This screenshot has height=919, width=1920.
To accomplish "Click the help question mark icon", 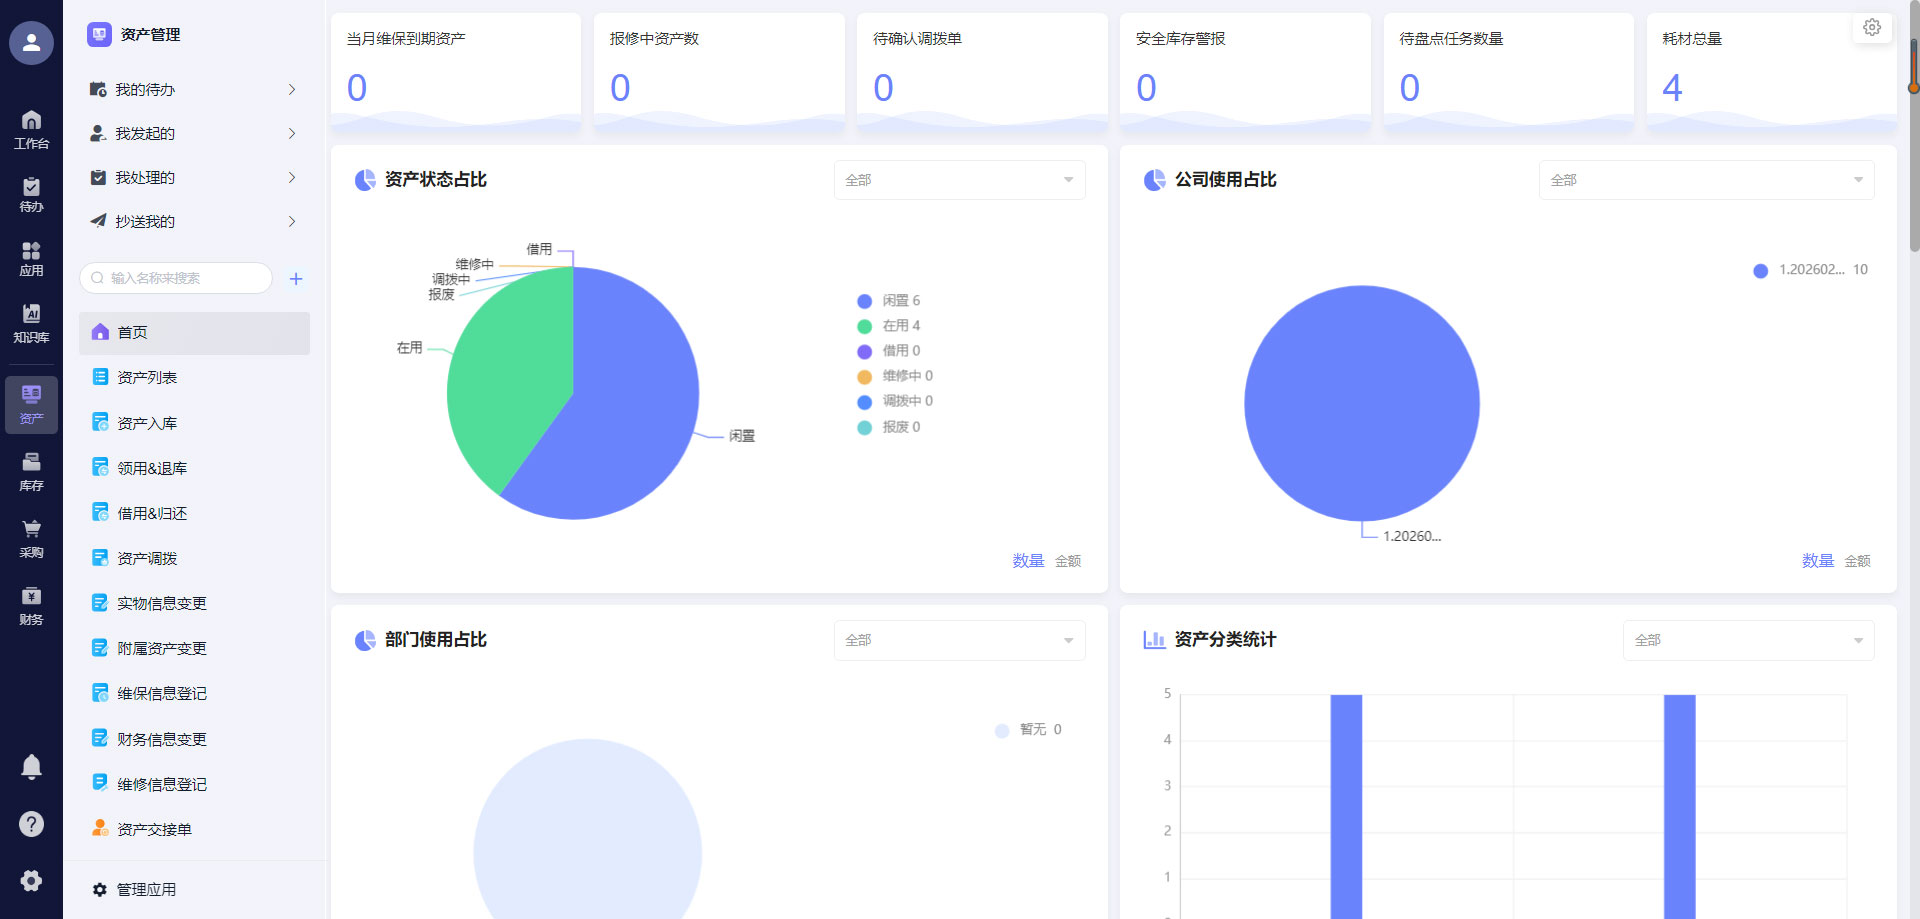I will click(x=31, y=824).
